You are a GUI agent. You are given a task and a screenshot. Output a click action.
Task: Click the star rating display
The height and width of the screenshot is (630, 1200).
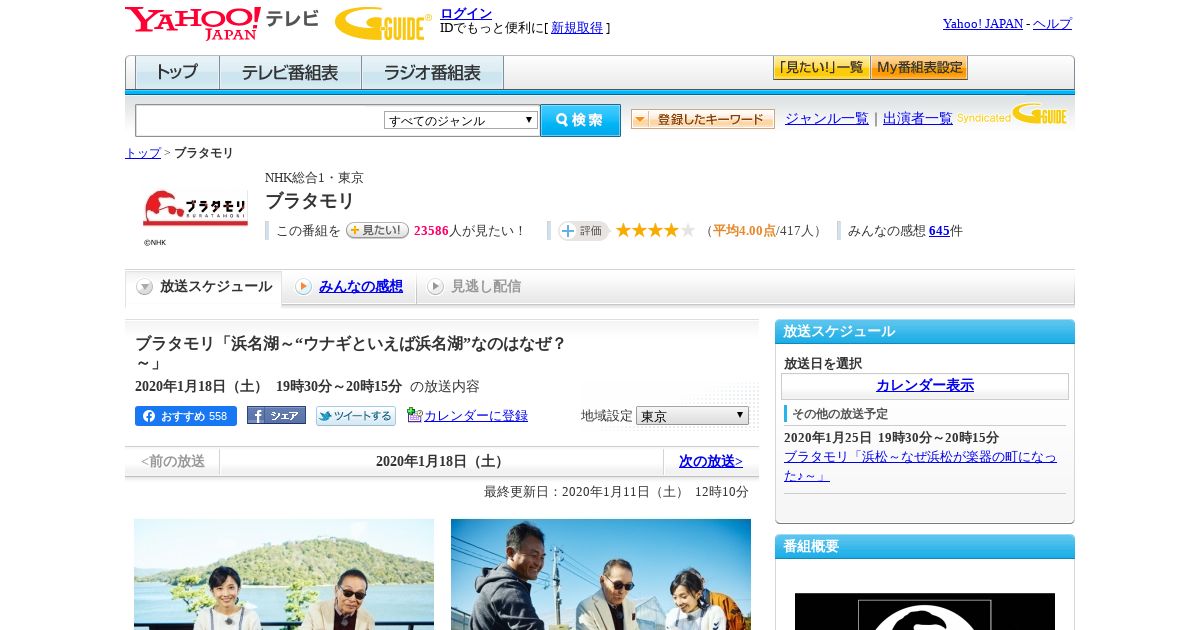655,231
